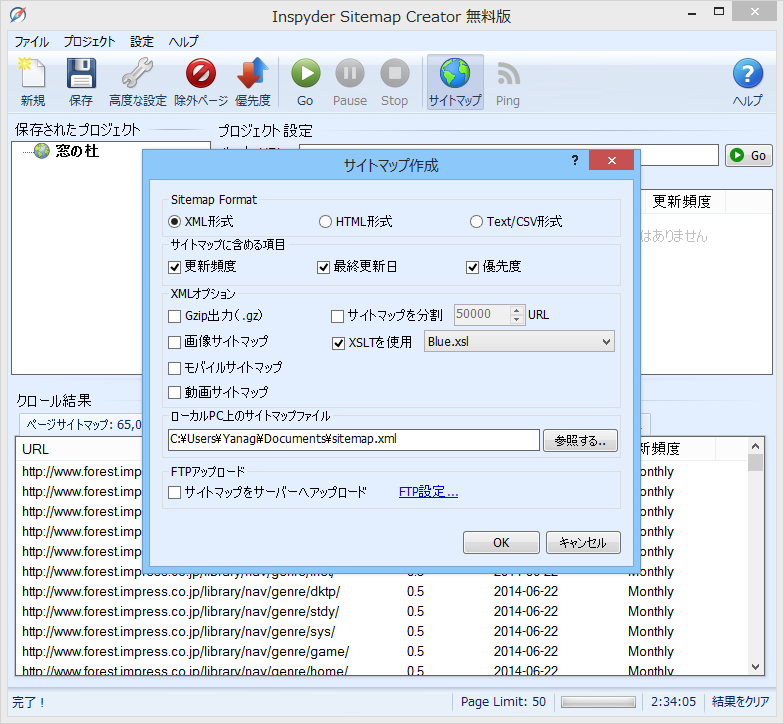
Task: Close the サイトマップ作成 dialog
Action: 612,160
